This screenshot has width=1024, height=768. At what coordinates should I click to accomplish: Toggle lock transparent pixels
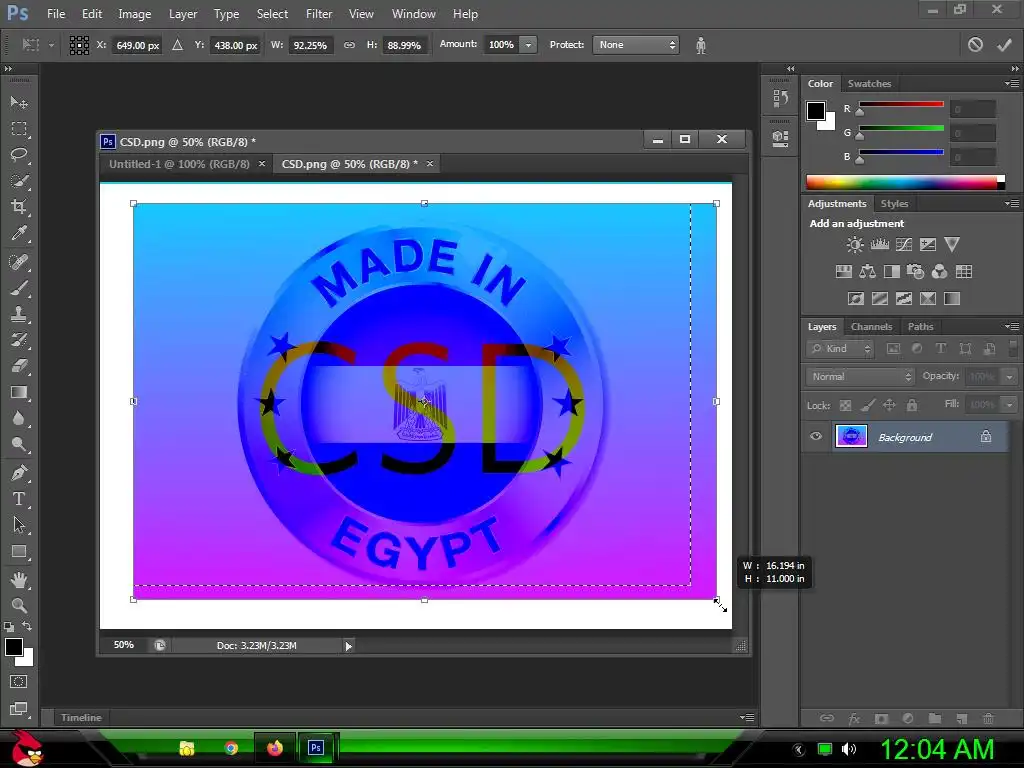(845, 406)
